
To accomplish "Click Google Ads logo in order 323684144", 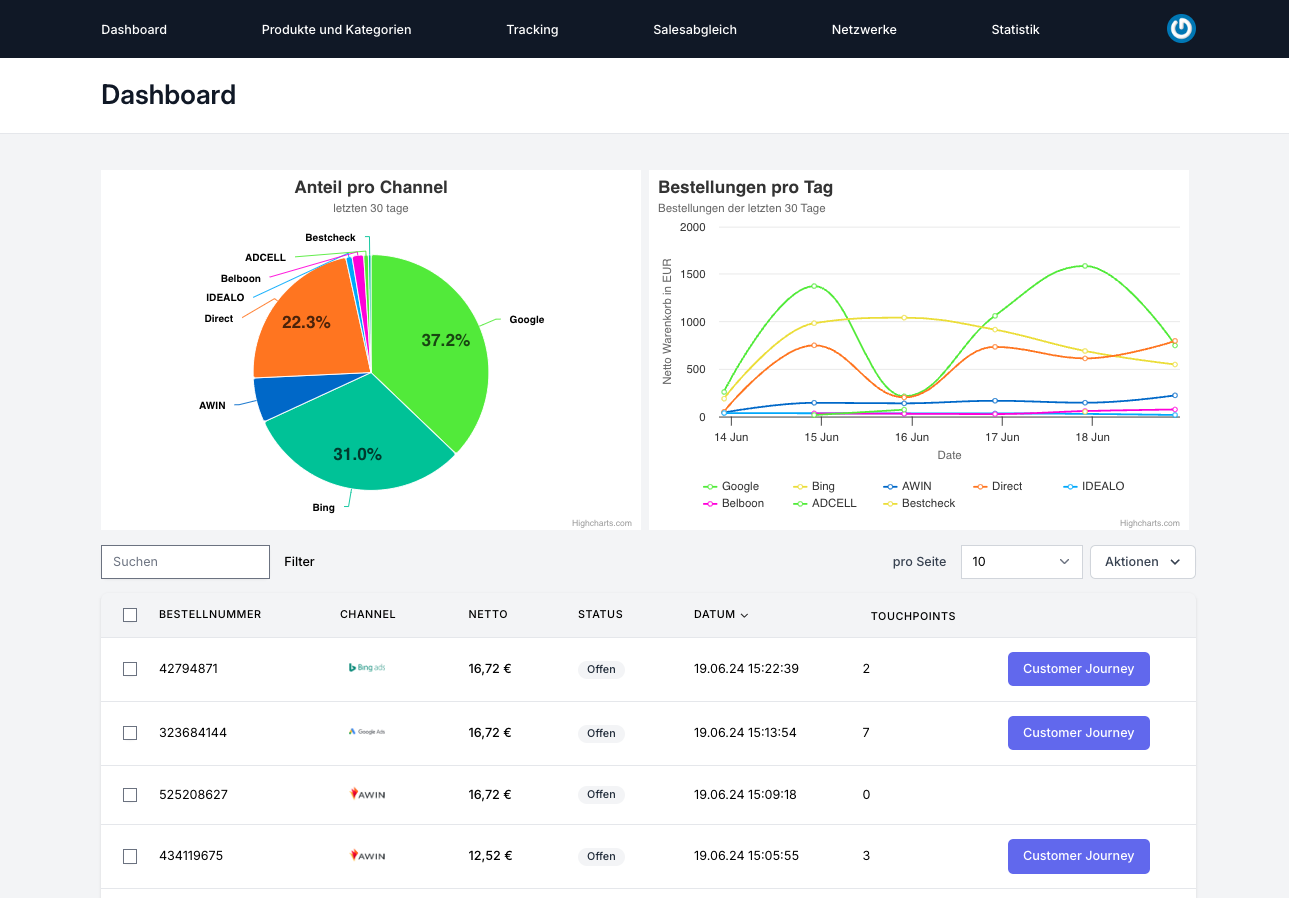I will coord(367,732).
